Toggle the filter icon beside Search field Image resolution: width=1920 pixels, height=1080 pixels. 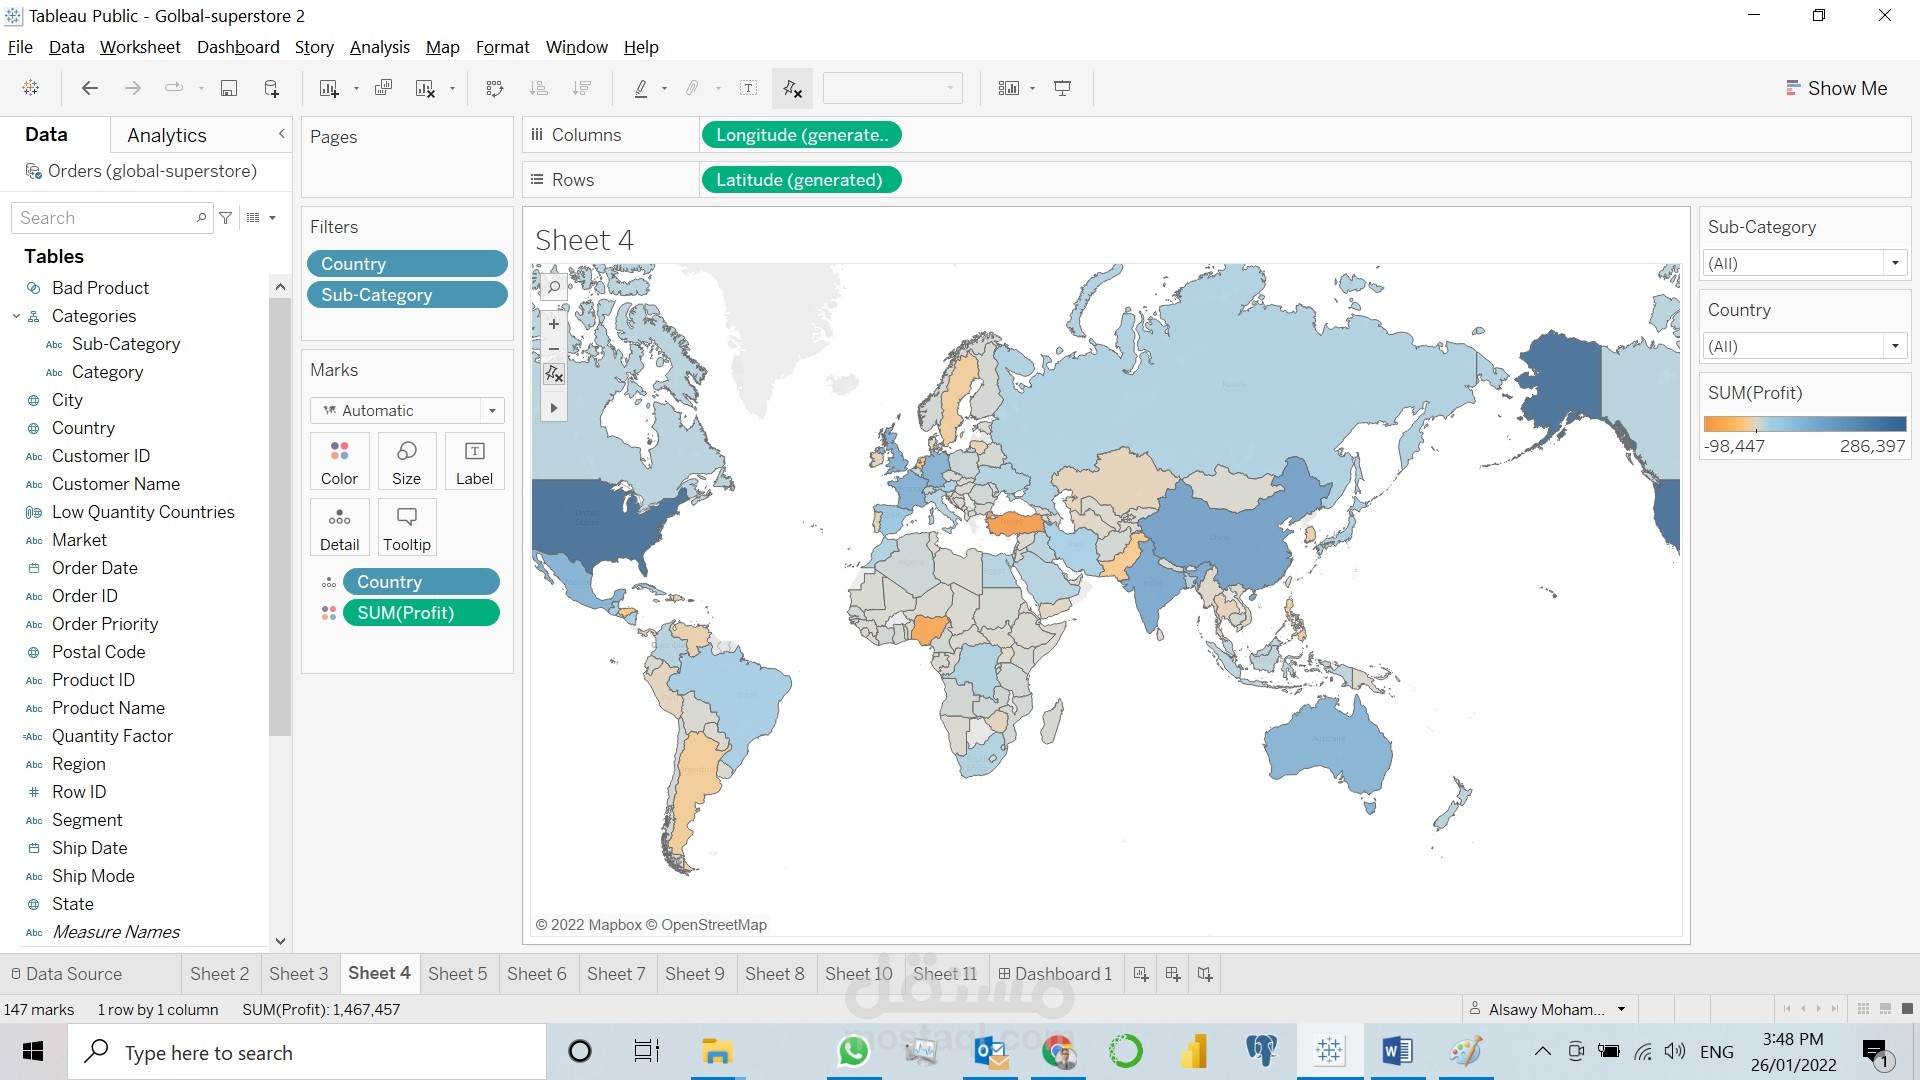226,218
